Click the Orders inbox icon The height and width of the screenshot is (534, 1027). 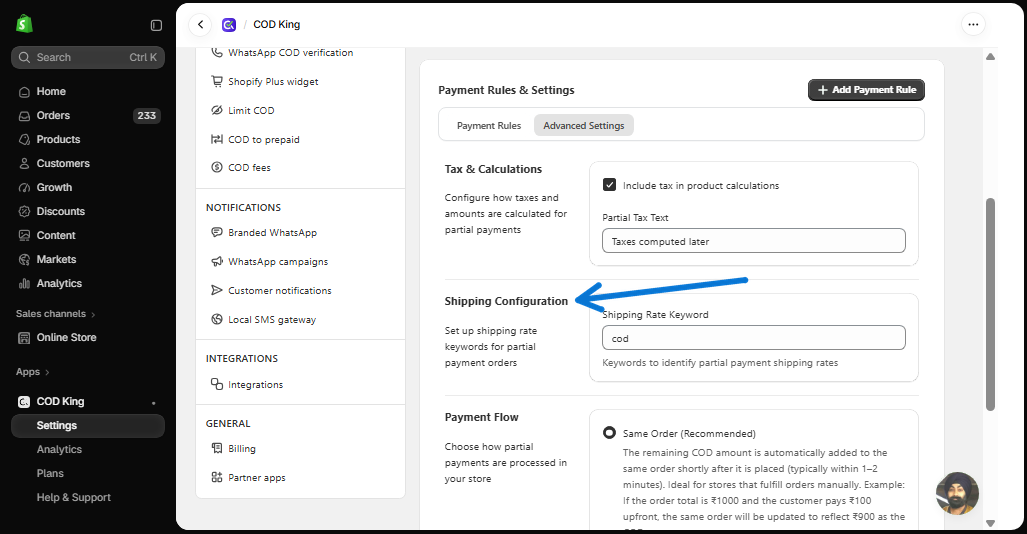pos(24,116)
